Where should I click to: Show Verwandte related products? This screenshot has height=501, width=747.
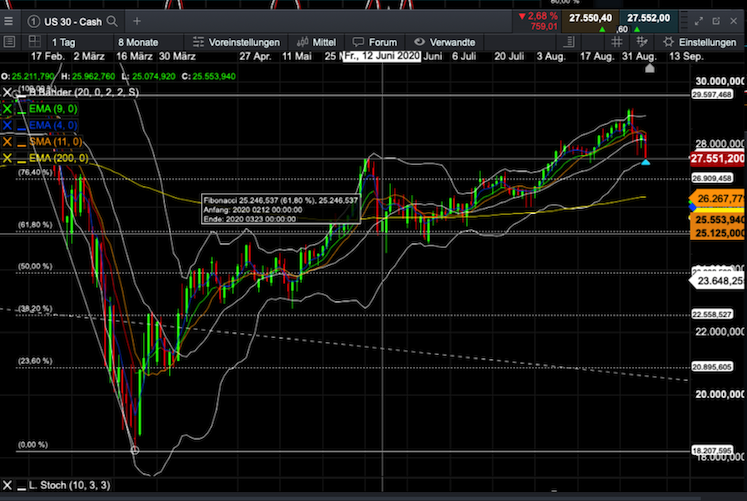(x=444, y=42)
